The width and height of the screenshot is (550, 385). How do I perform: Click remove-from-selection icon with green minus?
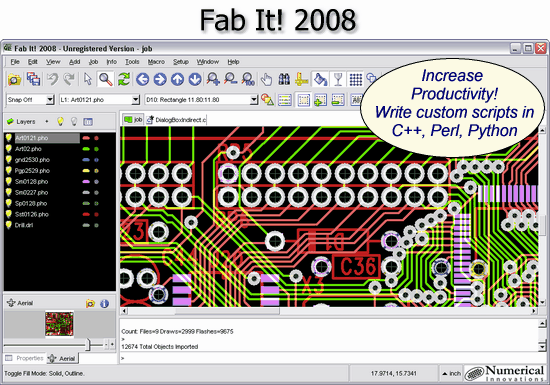click(338, 100)
